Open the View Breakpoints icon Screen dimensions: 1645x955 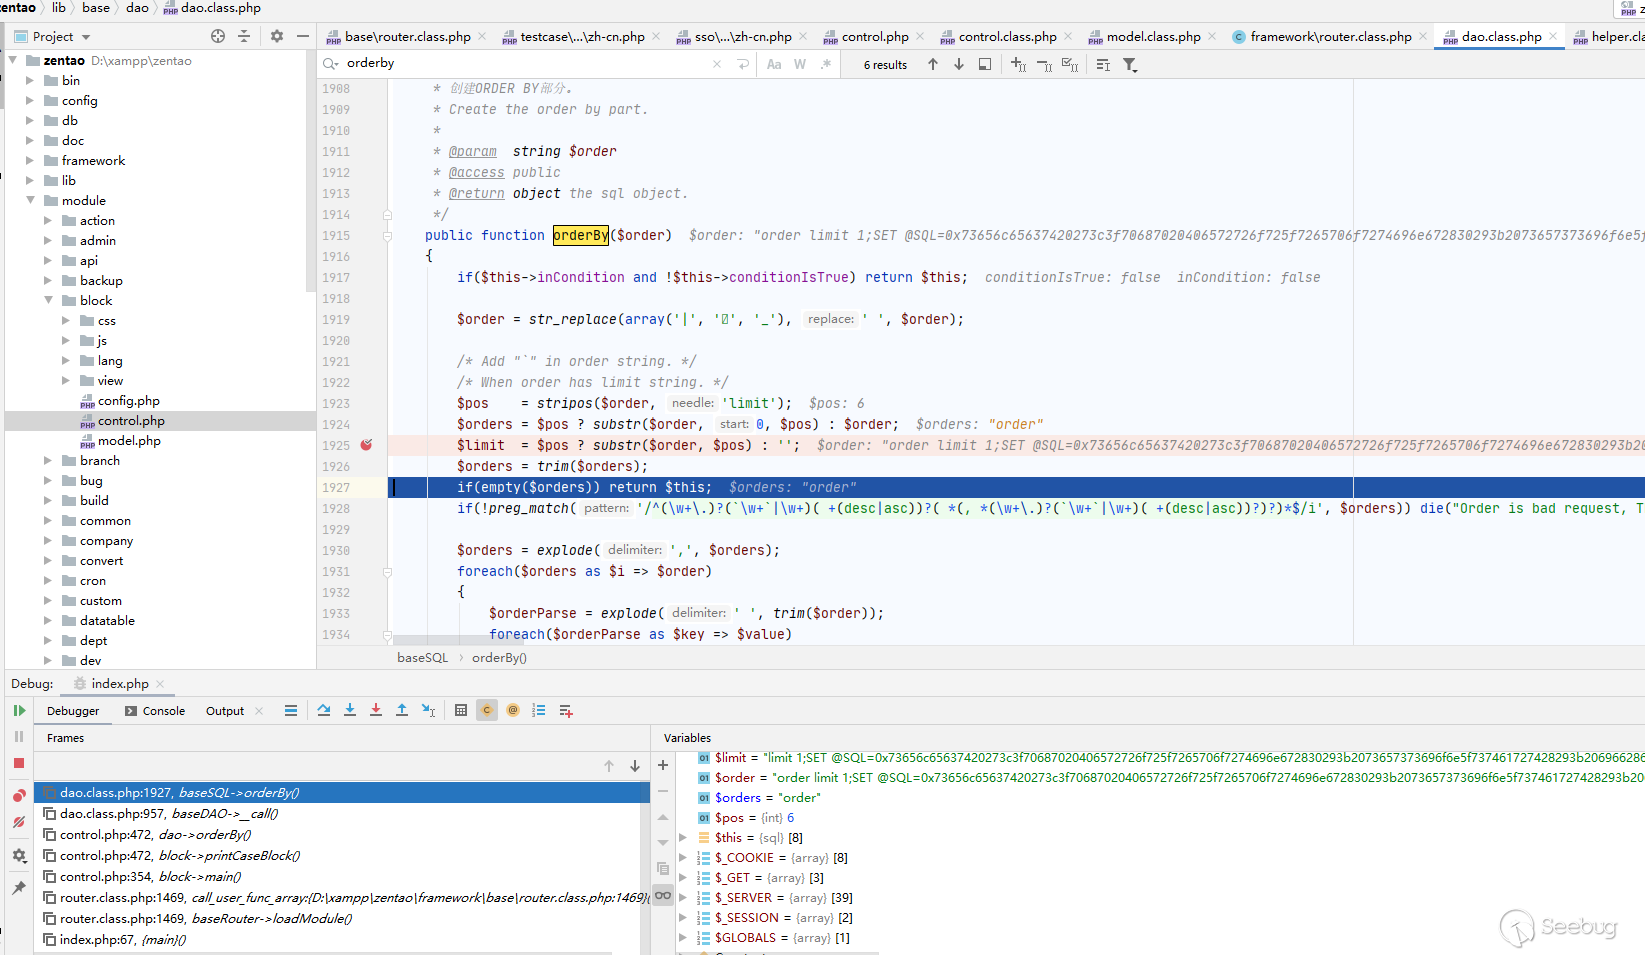tap(19, 796)
